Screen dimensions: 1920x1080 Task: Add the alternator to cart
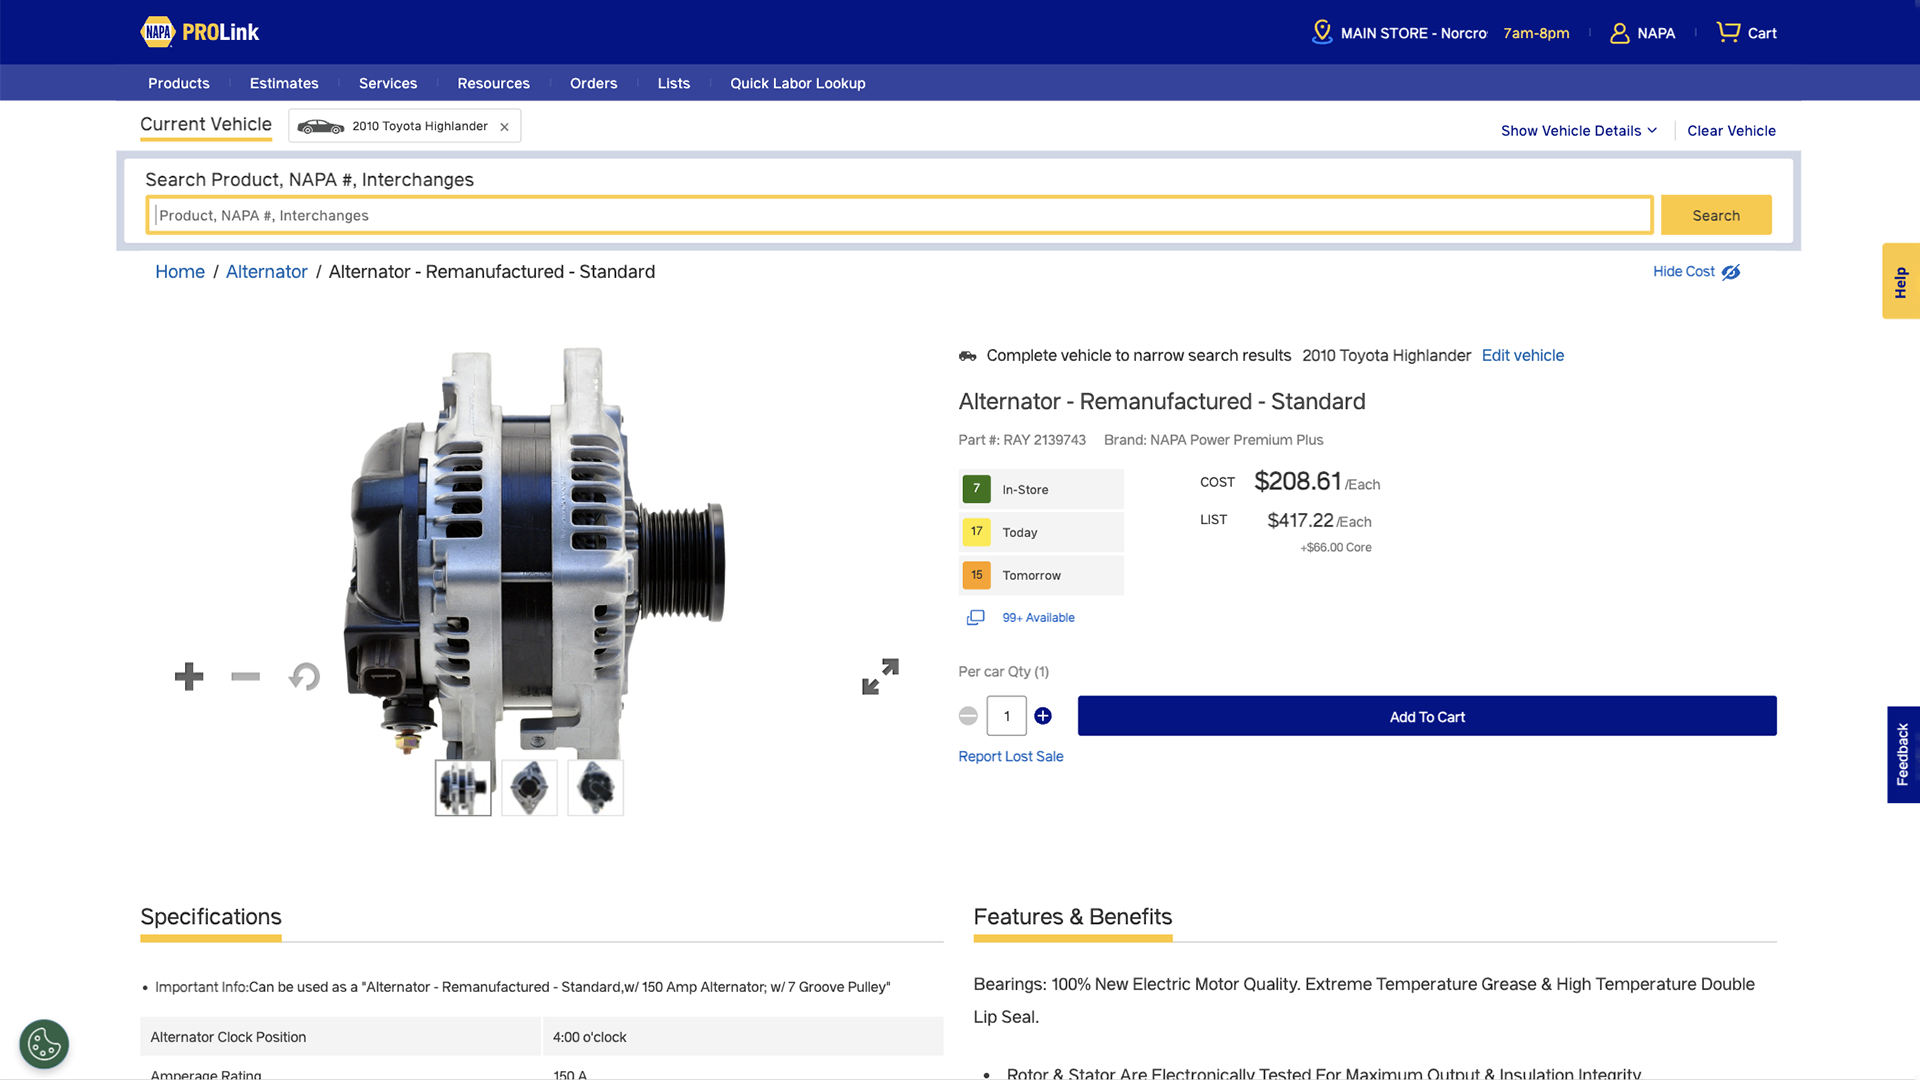point(1427,717)
